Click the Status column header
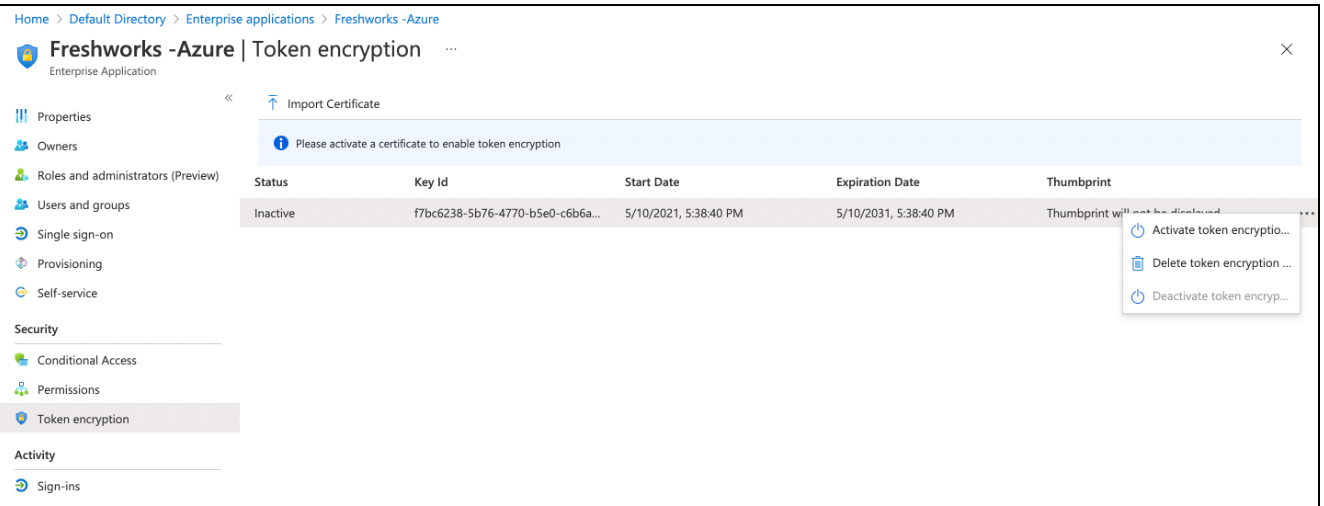 pyautogui.click(x=271, y=182)
